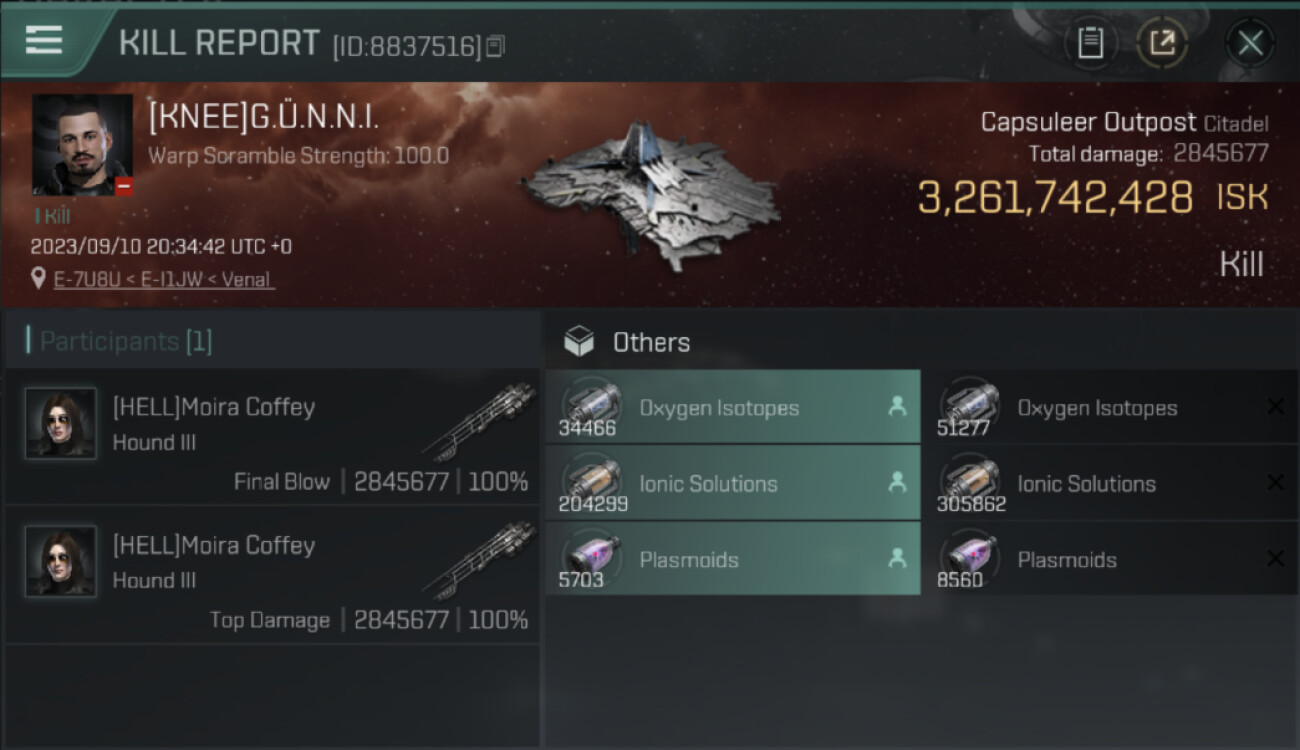Click destroyed Oxygen Isotopes 51277 icon

tap(969, 403)
